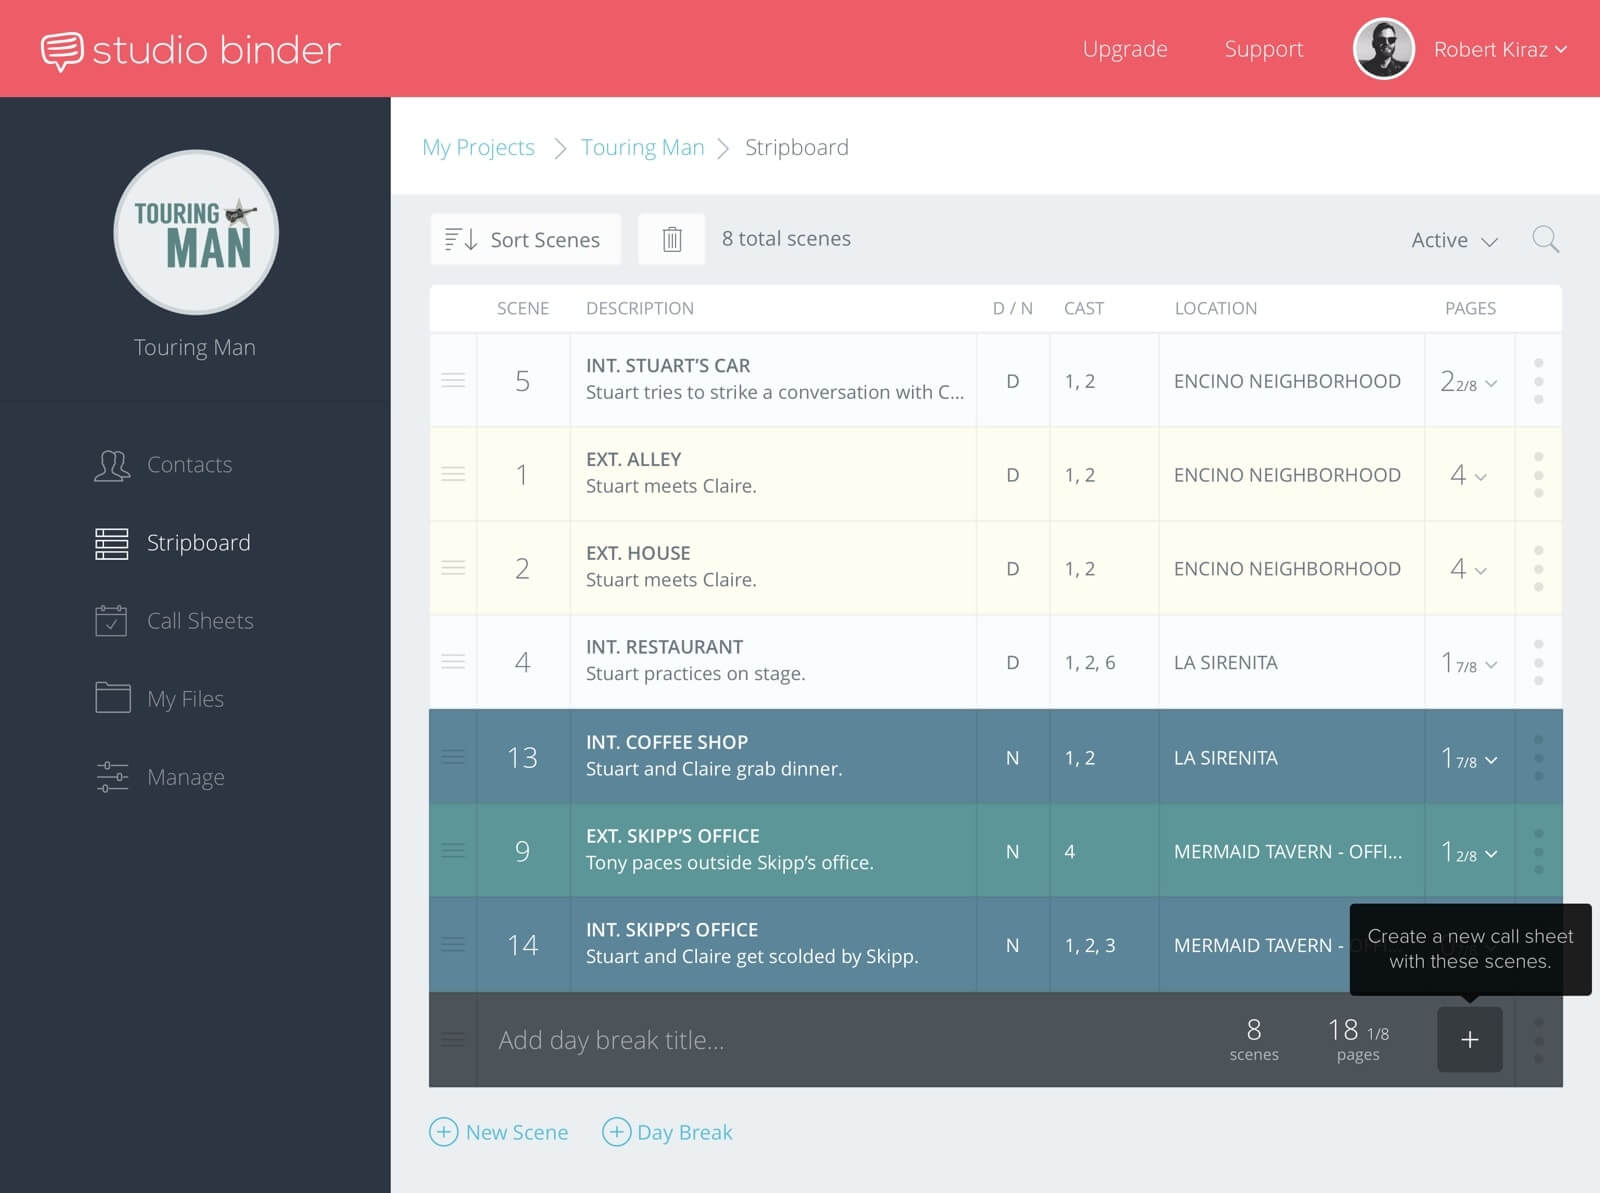1600x1193 pixels.
Task: Click LA SIRENITA location in scene 4
Action: [1226, 662]
